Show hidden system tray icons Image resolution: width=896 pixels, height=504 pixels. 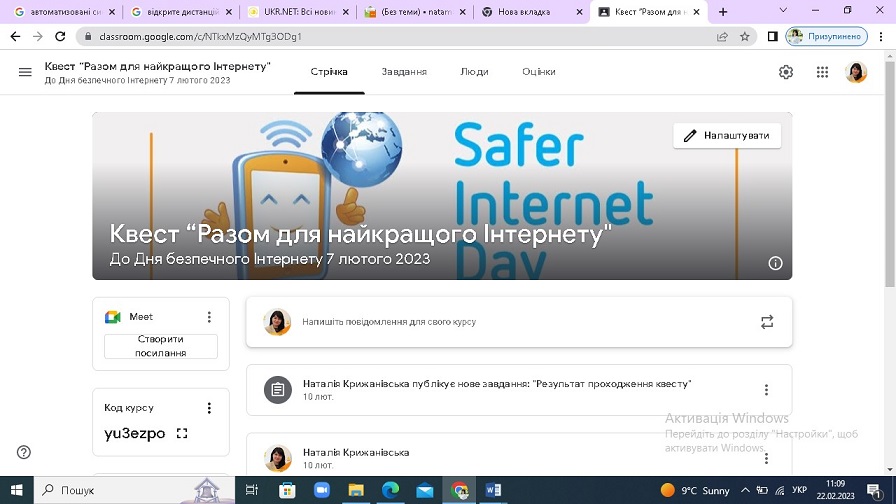tap(745, 490)
